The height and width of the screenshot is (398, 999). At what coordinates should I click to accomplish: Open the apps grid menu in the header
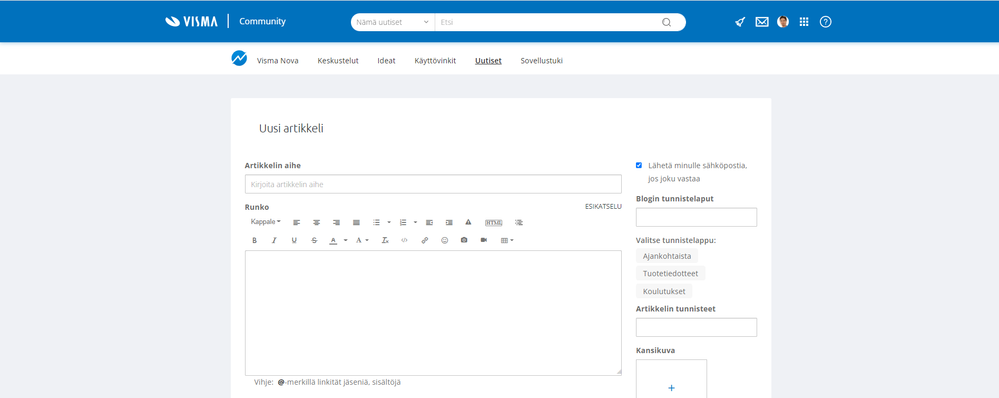point(804,22)
